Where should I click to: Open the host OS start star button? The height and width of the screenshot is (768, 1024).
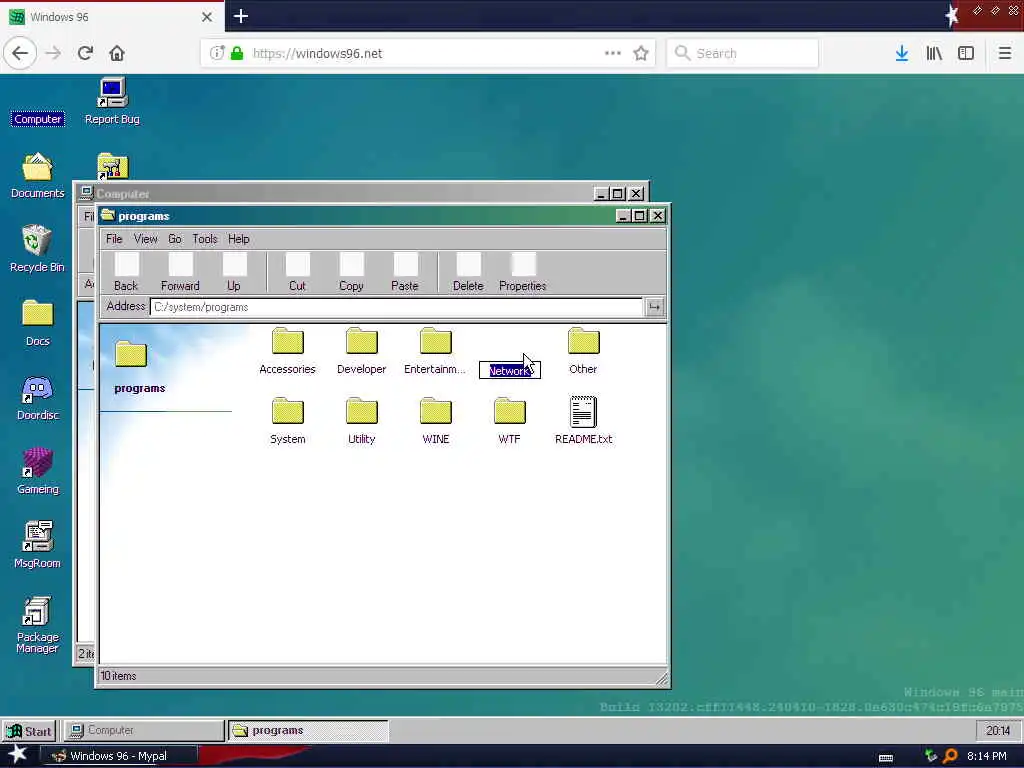pos(18,755)
